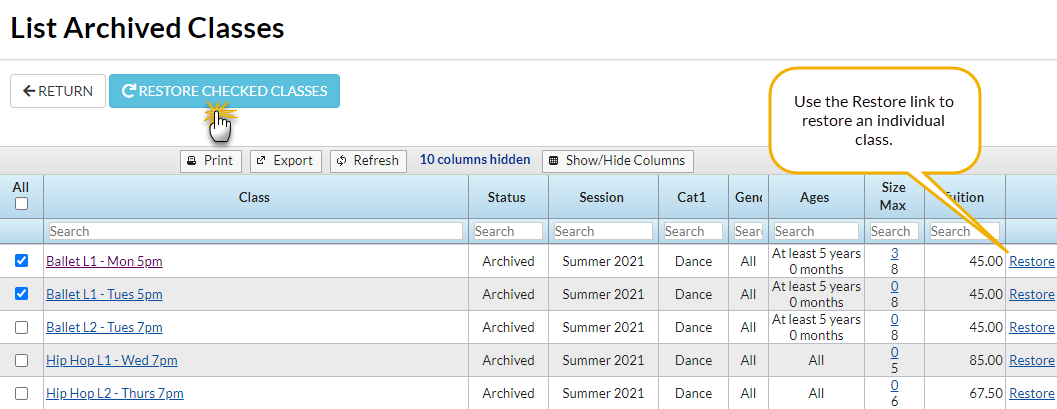Viewport: 1057px width, 409px height.
Task: Refresh the archived classes grid
Action: pyautogui.click(x=367, y=160)
